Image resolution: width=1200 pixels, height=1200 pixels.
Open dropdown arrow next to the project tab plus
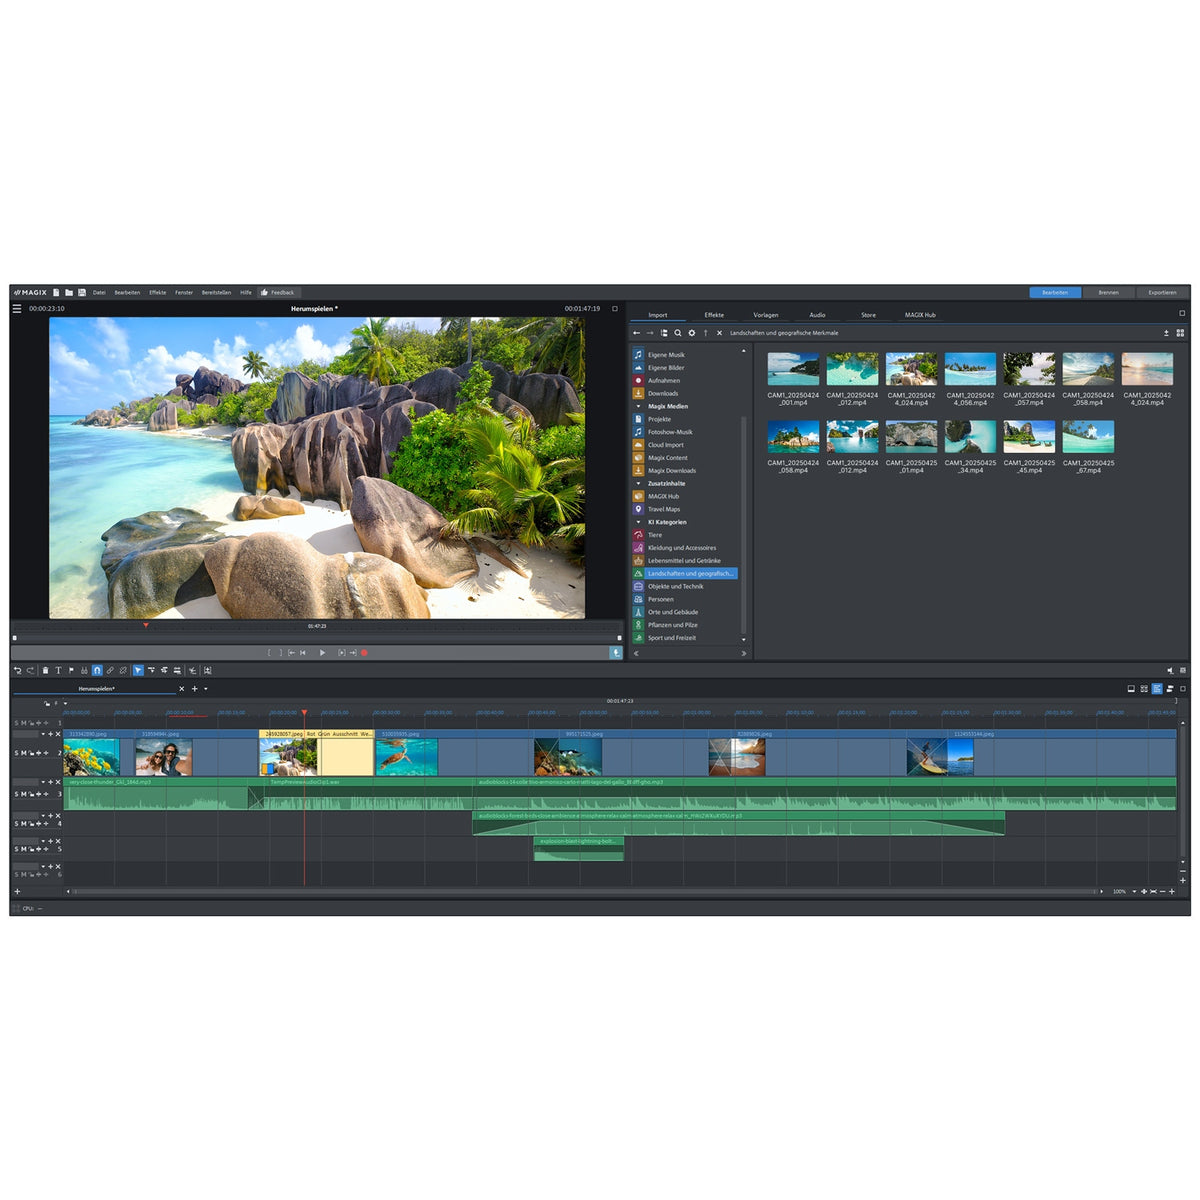coord(206,689)
